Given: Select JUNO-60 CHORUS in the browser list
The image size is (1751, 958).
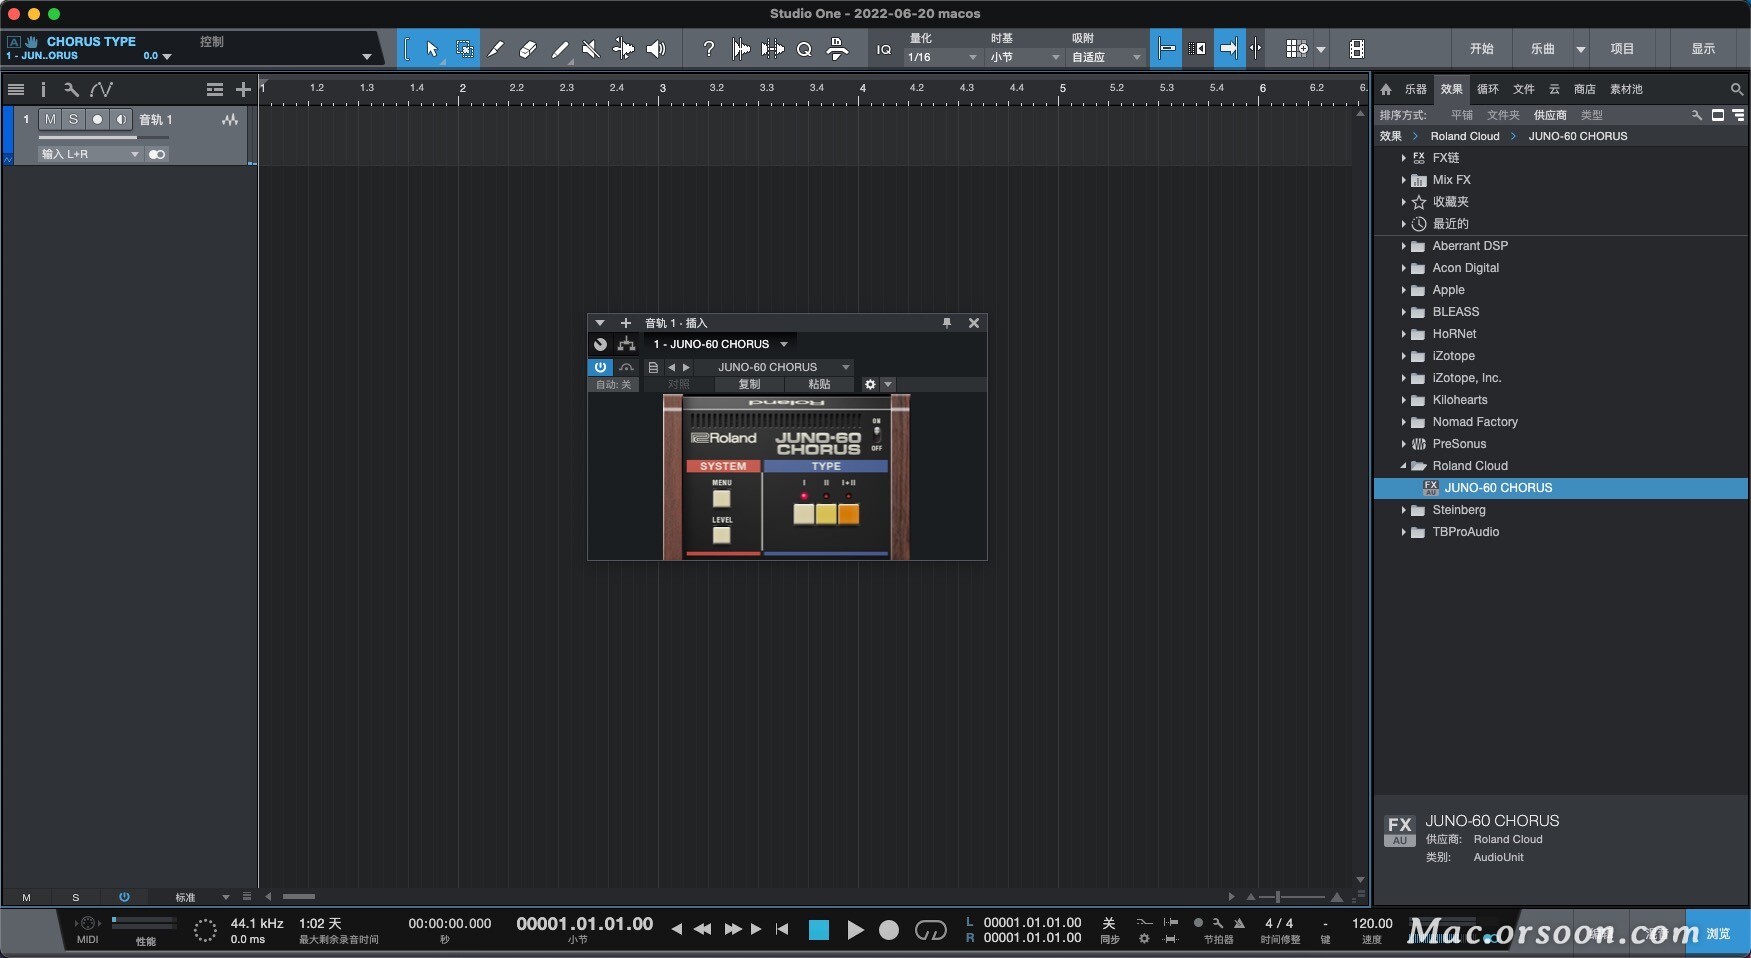Looking at the screenshot, I should pos(1561,488).
